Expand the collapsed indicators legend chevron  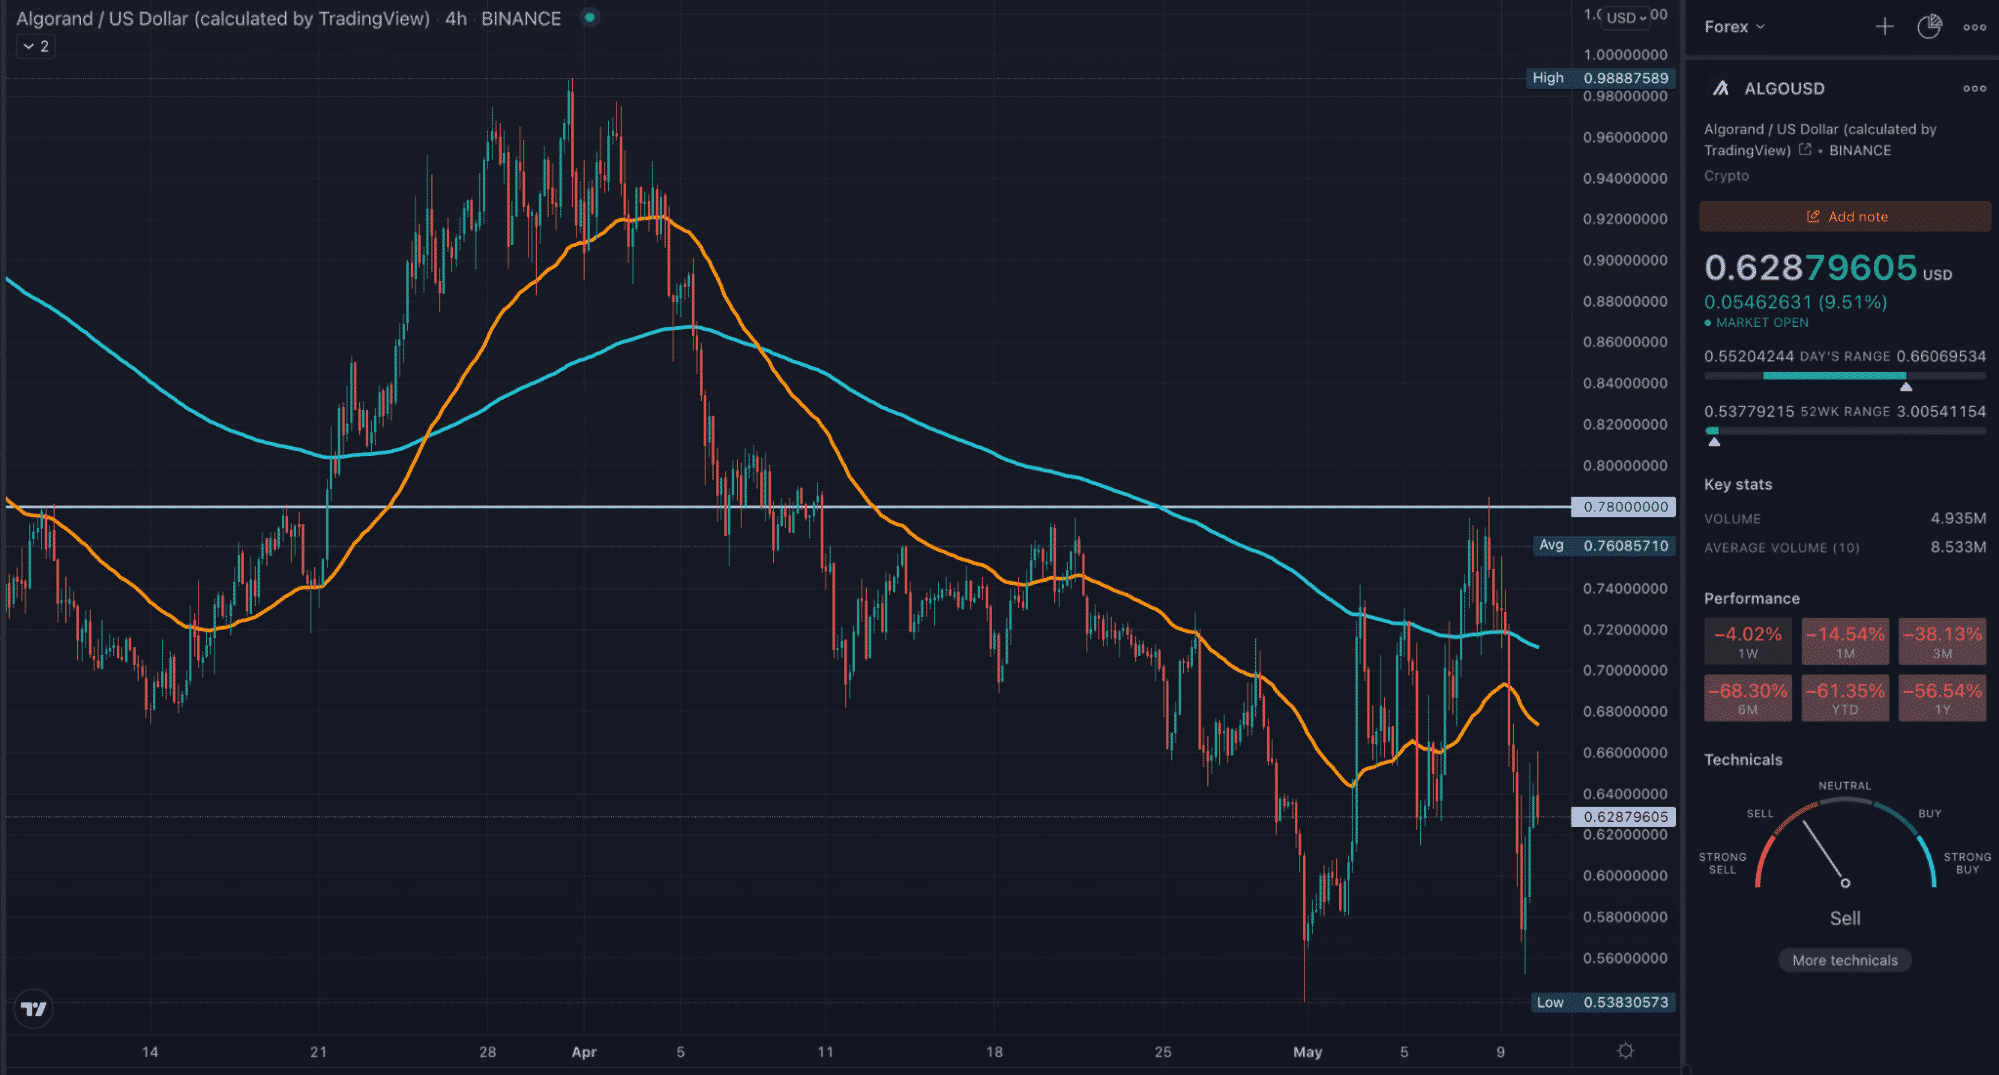pos(35,46)
